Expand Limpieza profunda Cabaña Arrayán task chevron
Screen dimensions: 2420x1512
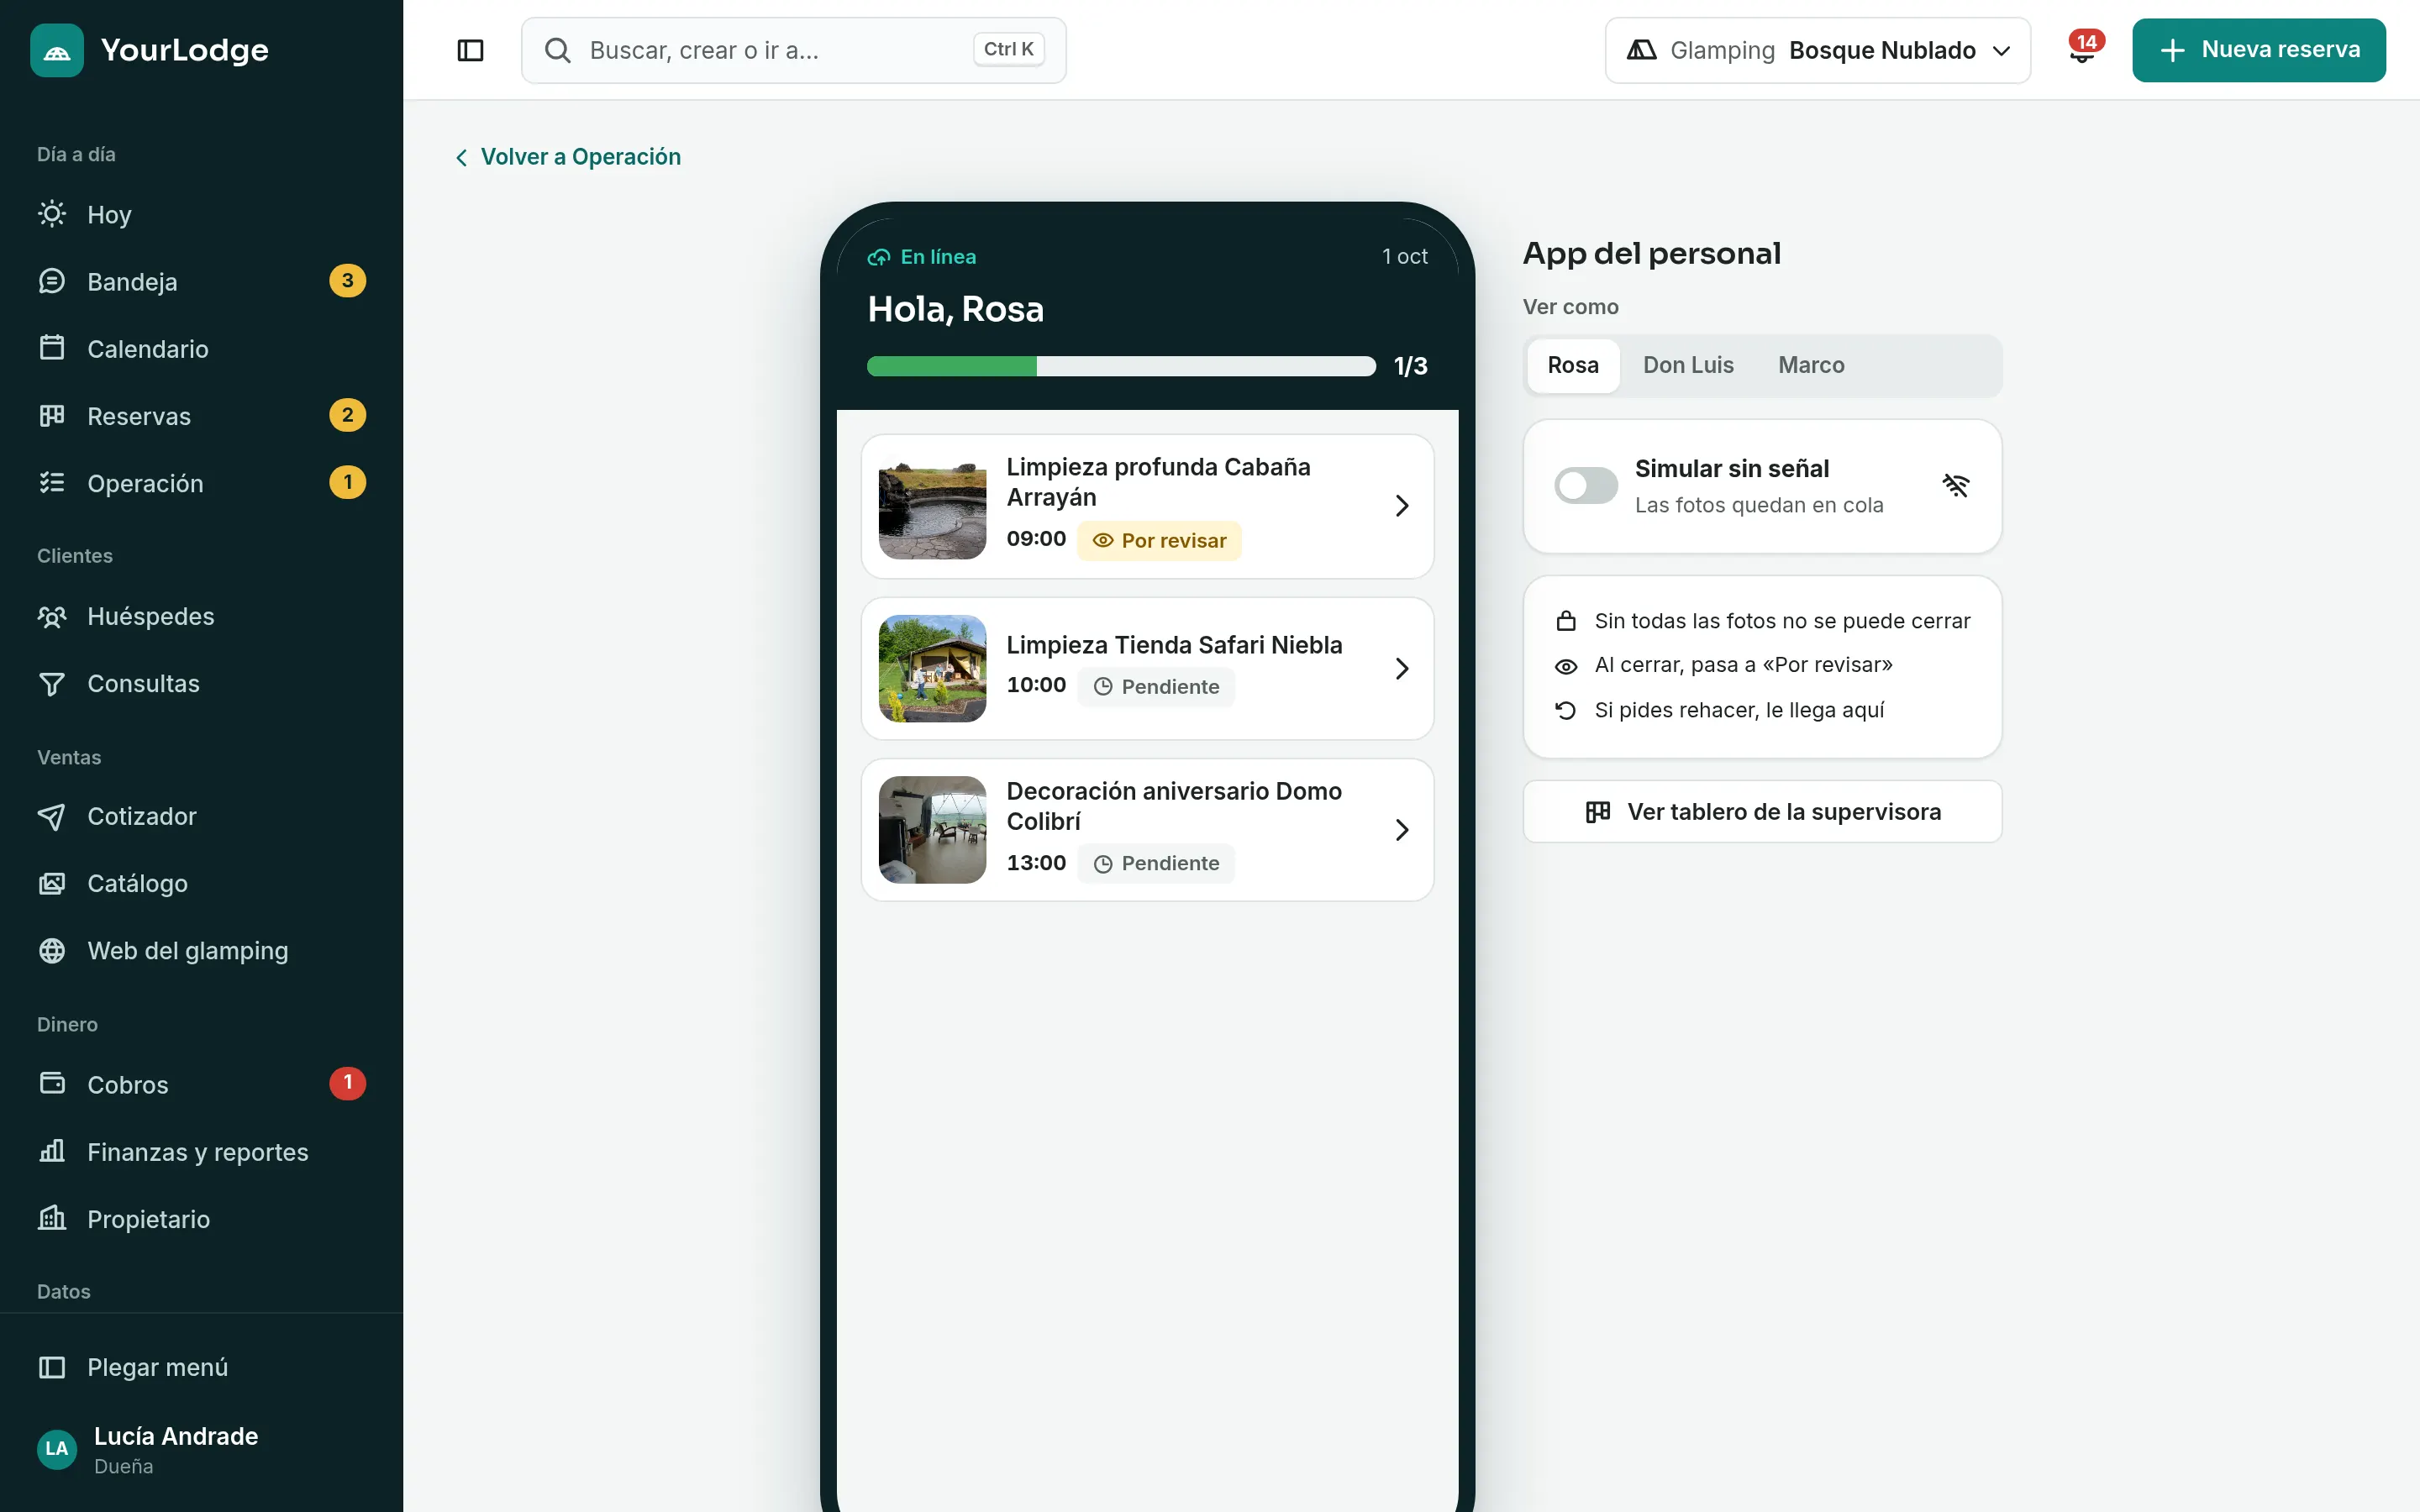click(x=1402, y=506)
